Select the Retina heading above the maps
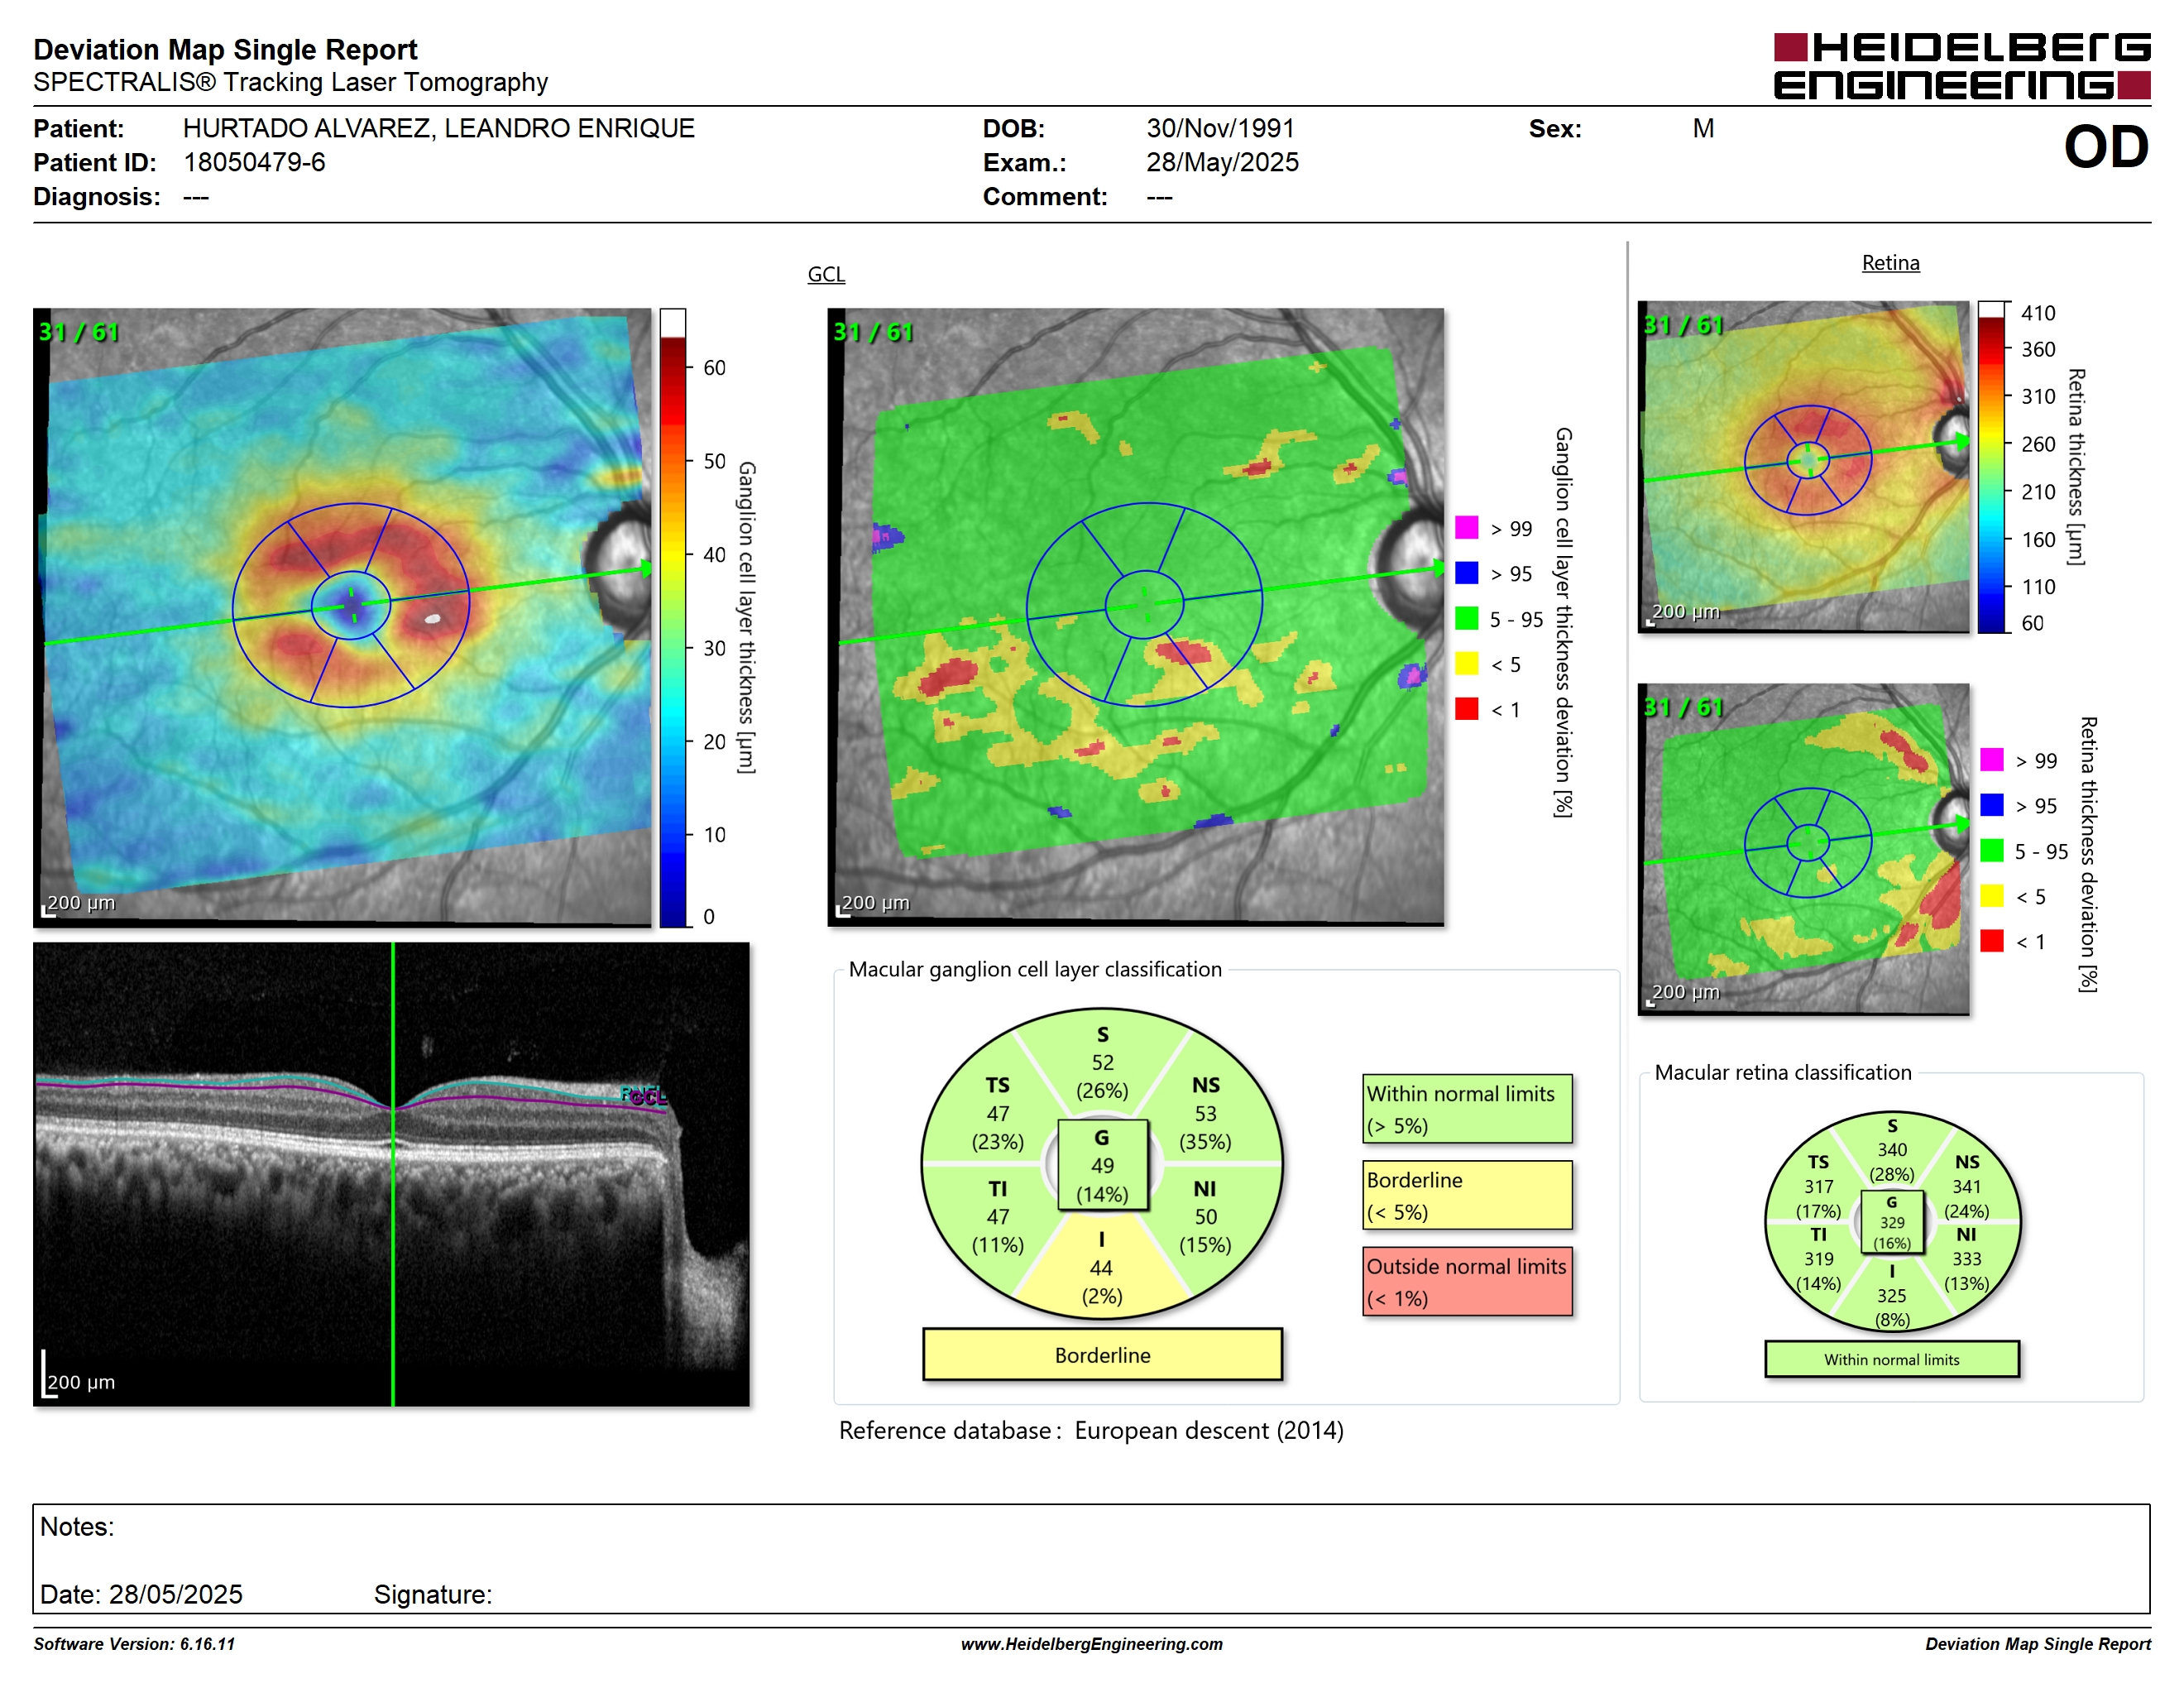Viewport: 2184px width, 1688px height. (1890, 263)
